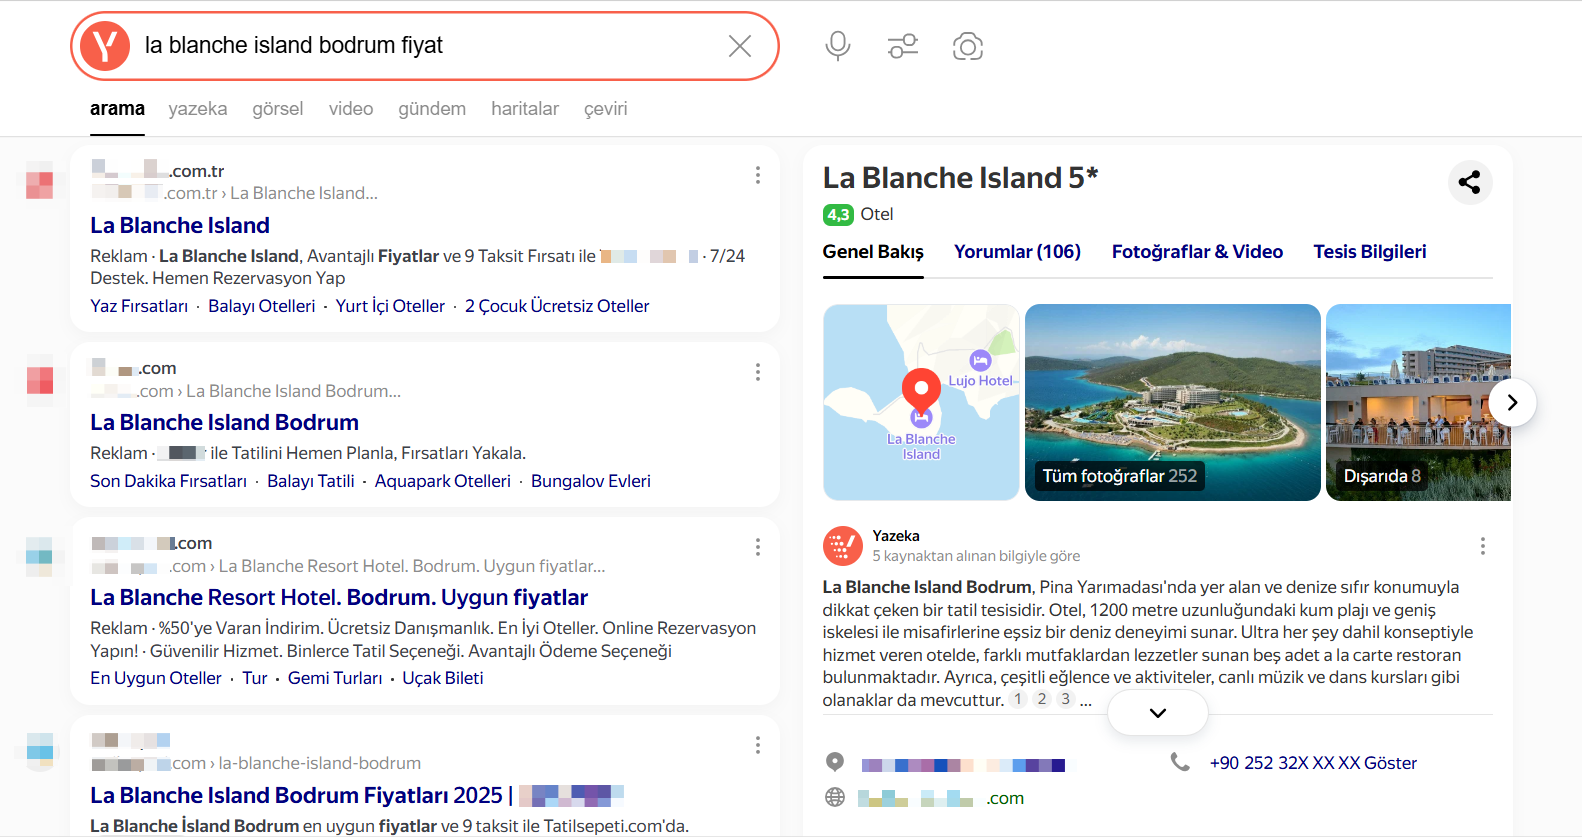Expand the Yazeka description with chevron
This screenshot has width=1582, height=837.
1157,713
